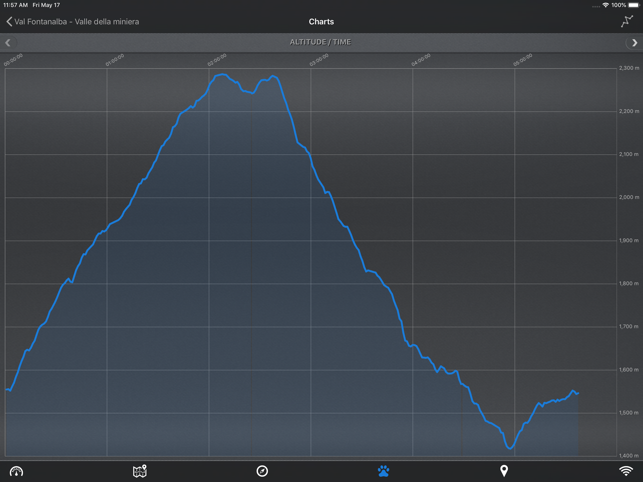
Task: Click the Charts heading
Action: click(x=321, y=22)
